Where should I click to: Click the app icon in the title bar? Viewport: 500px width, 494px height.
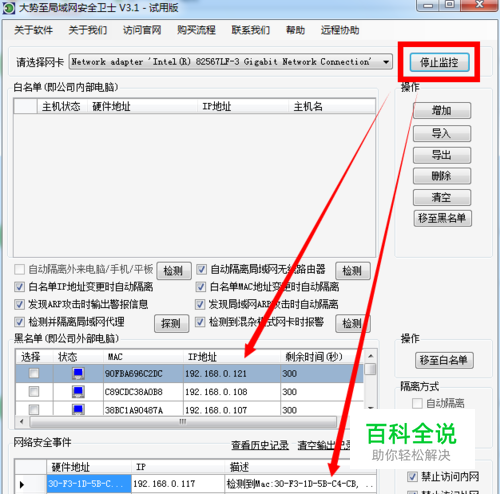coord(8,8)
